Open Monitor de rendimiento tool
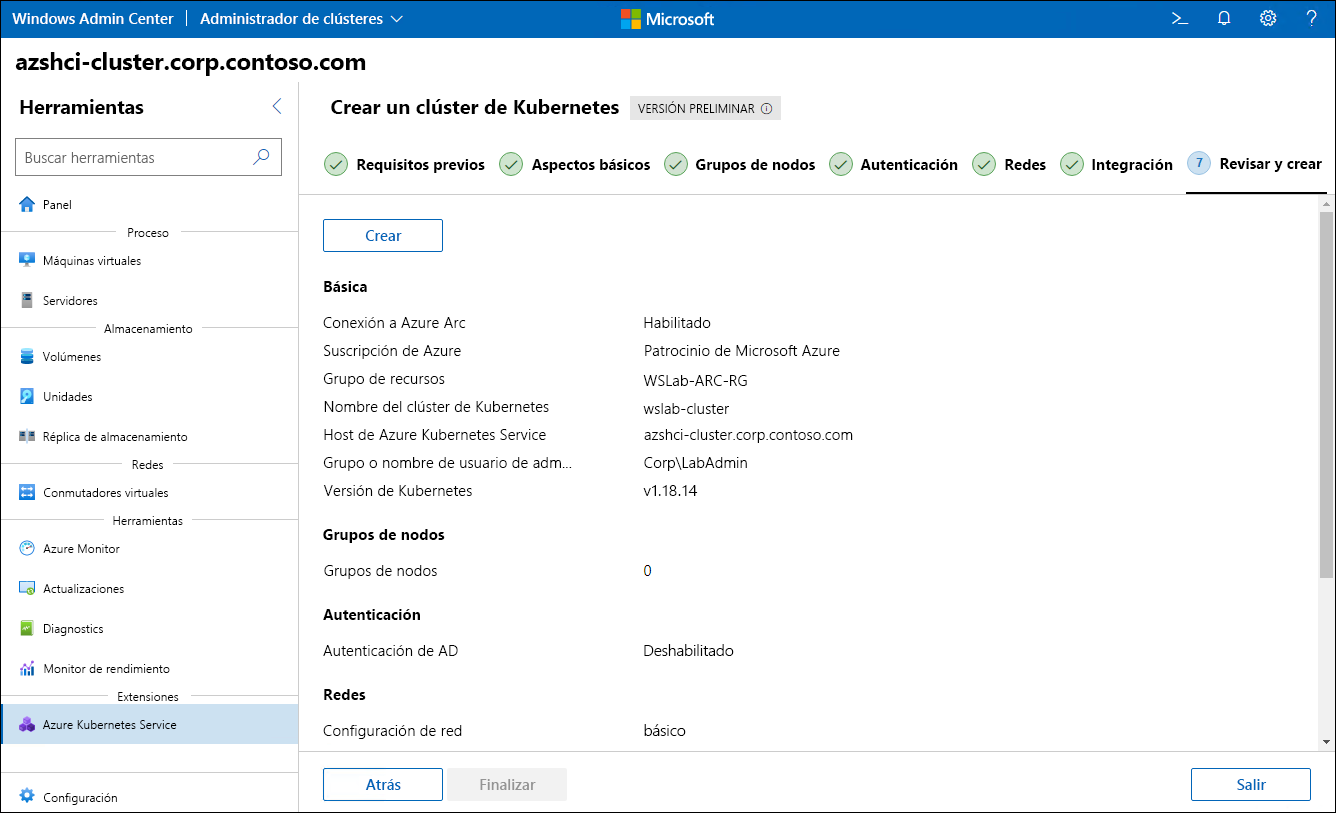1336x813 pixels. click(x=149, y=669)
